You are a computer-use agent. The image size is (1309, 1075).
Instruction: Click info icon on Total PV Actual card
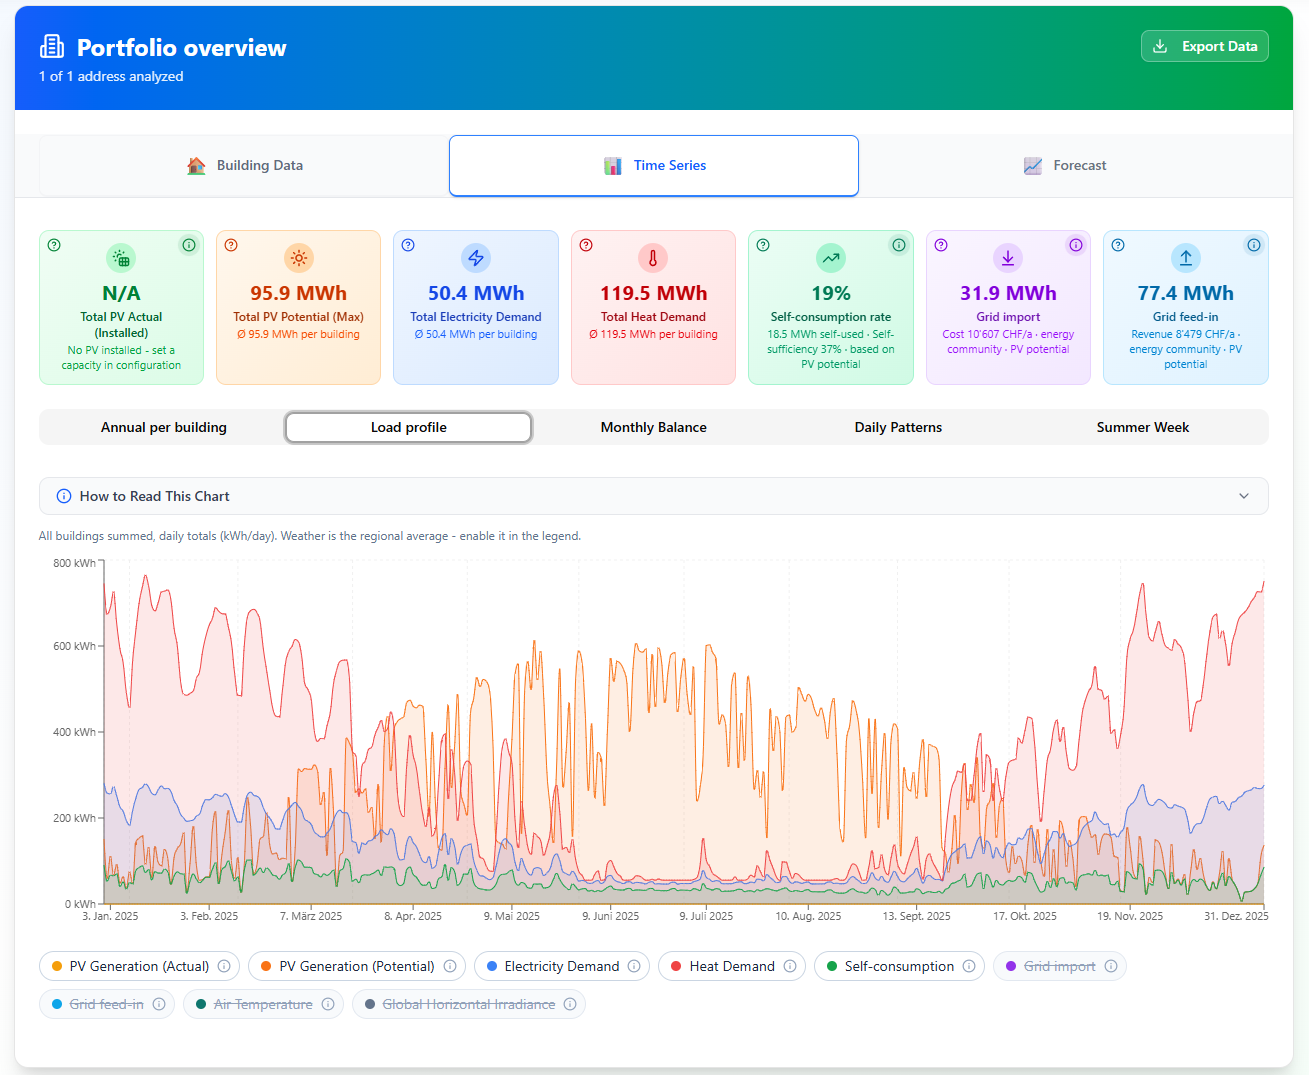188,245
